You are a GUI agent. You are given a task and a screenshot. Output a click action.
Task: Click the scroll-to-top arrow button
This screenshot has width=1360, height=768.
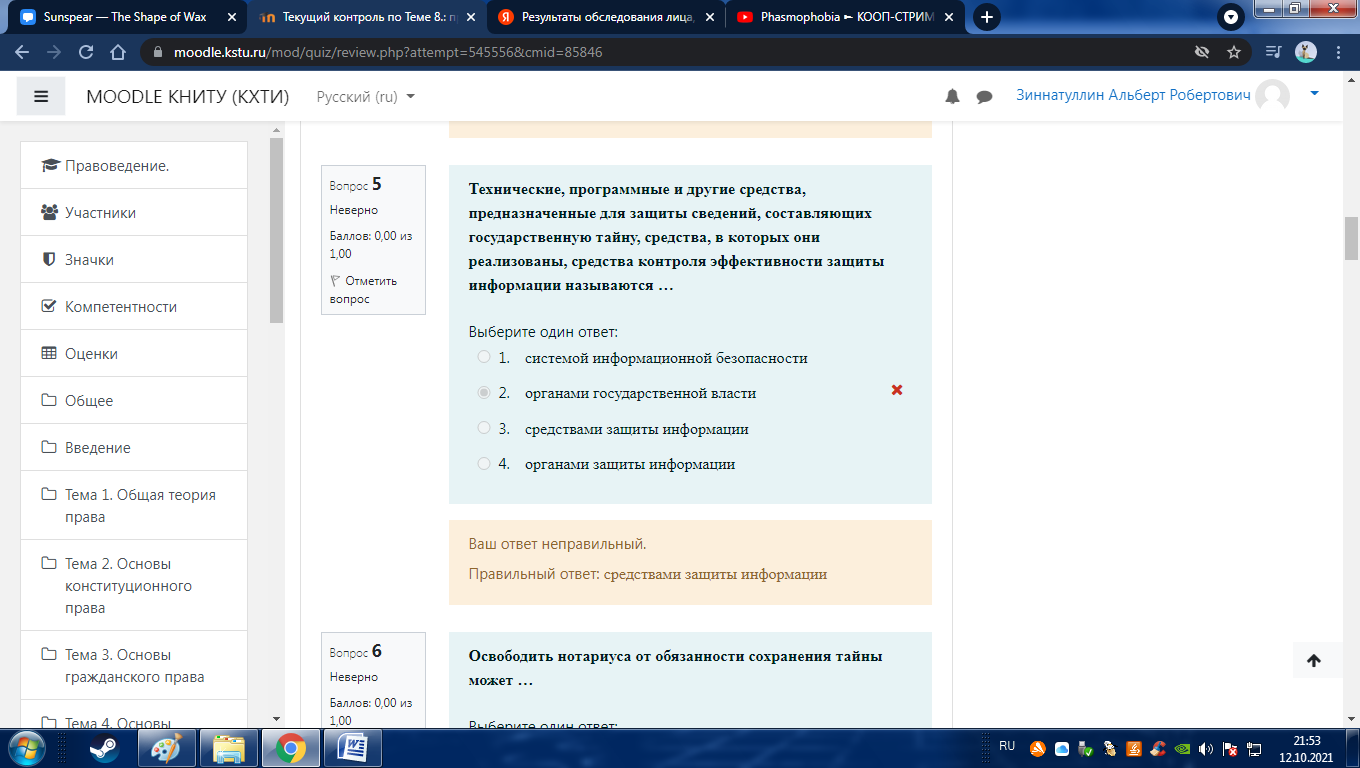pos(1314,660)
